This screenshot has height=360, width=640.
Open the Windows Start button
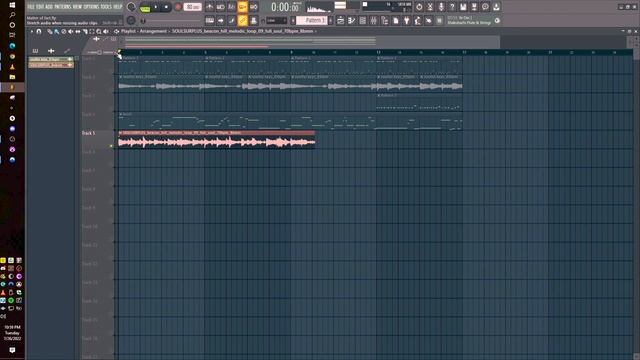(12, 4)
